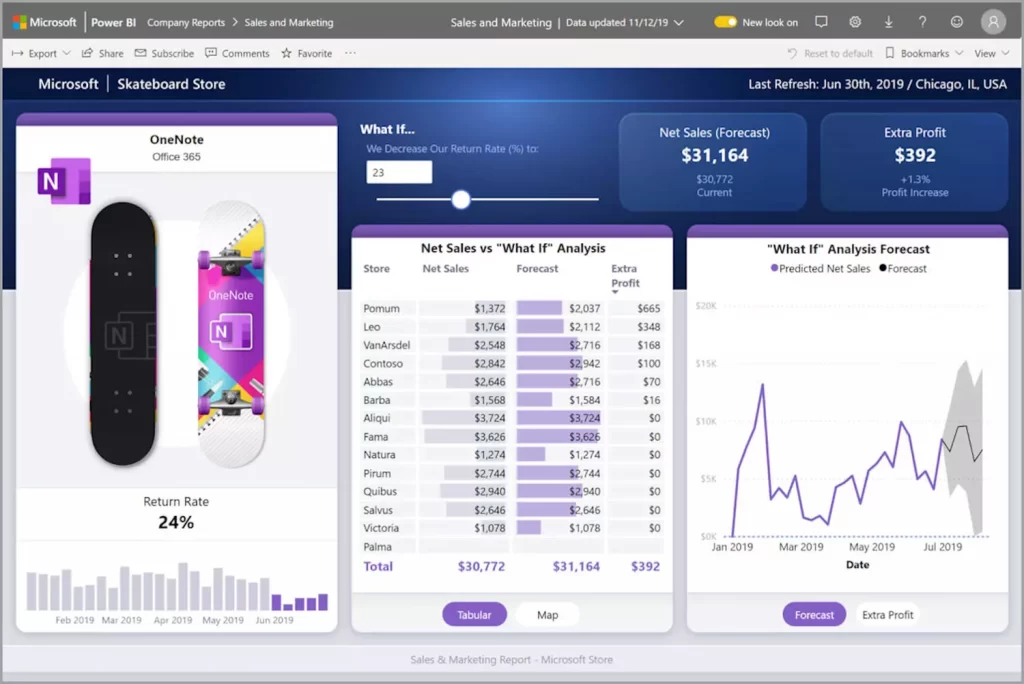Select the Barba store row

point(512,400)
